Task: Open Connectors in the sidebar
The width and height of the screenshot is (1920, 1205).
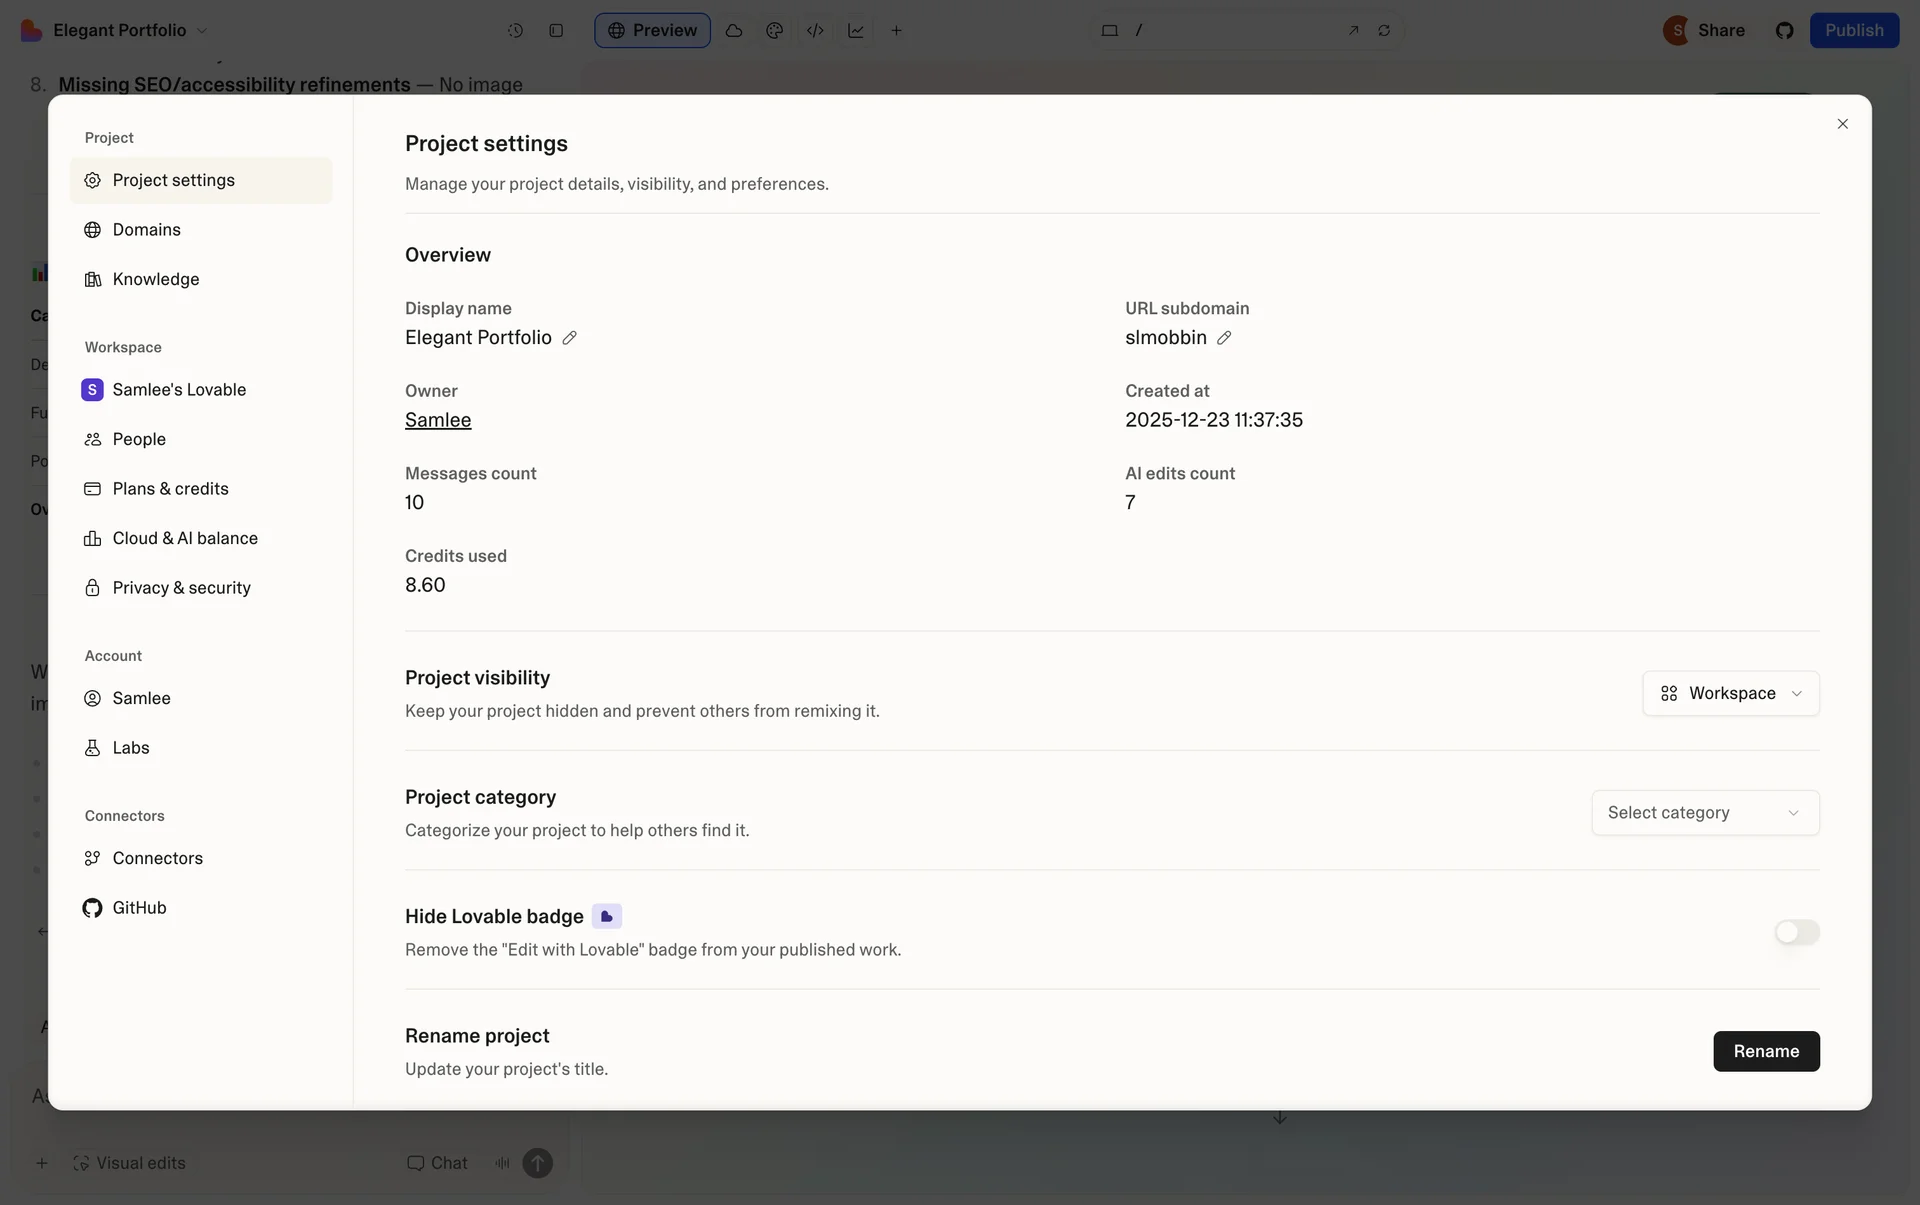Action: pos(157,858)
